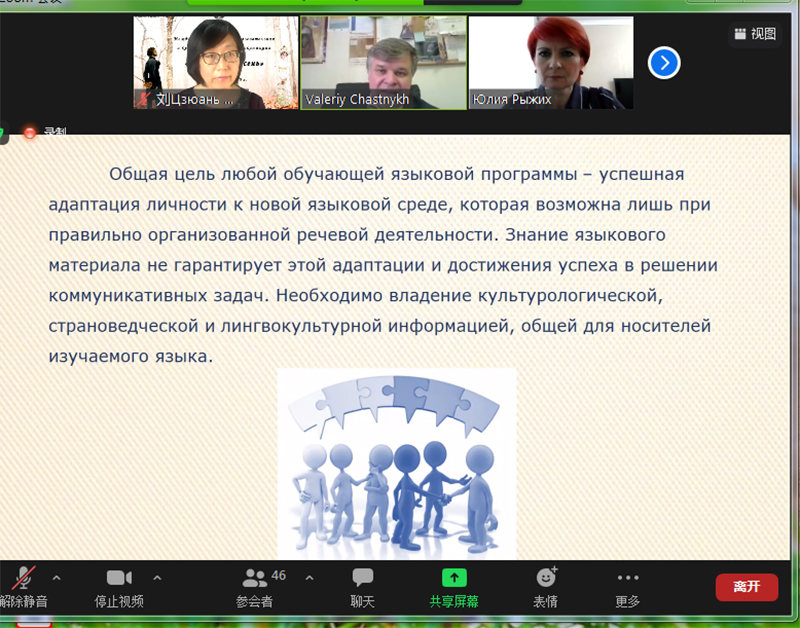
Task: Open the chat panel (聊天)
Action: [x=362, y=586]
